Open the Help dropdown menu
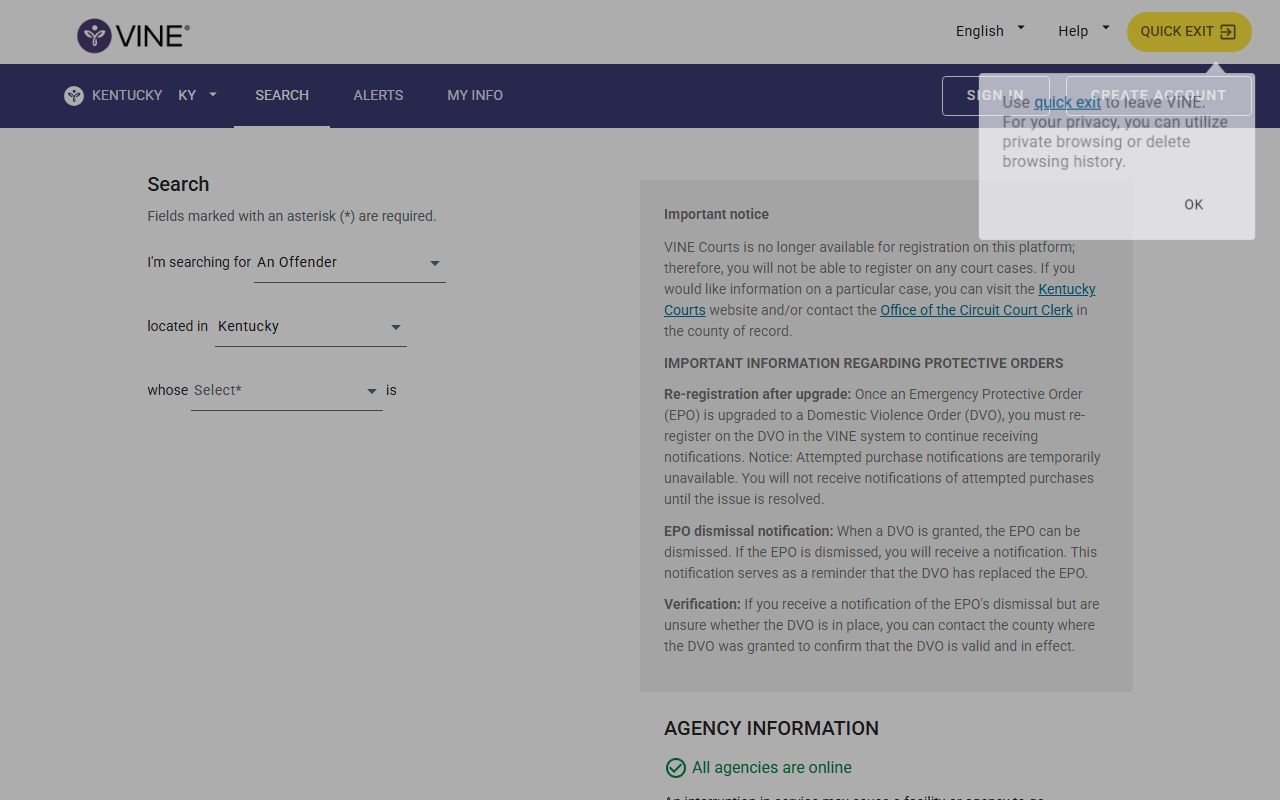 point(1084,31)
